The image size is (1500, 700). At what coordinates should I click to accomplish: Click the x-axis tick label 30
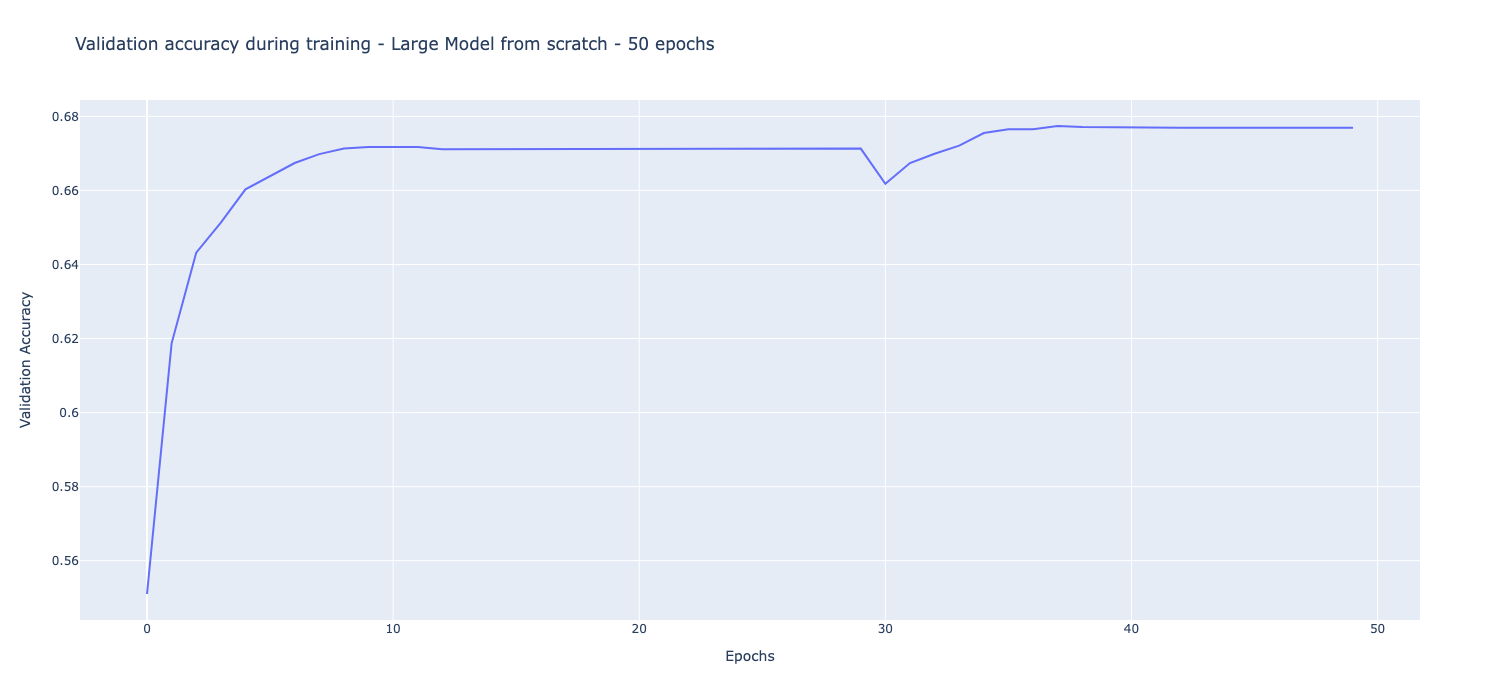[885, 628]
